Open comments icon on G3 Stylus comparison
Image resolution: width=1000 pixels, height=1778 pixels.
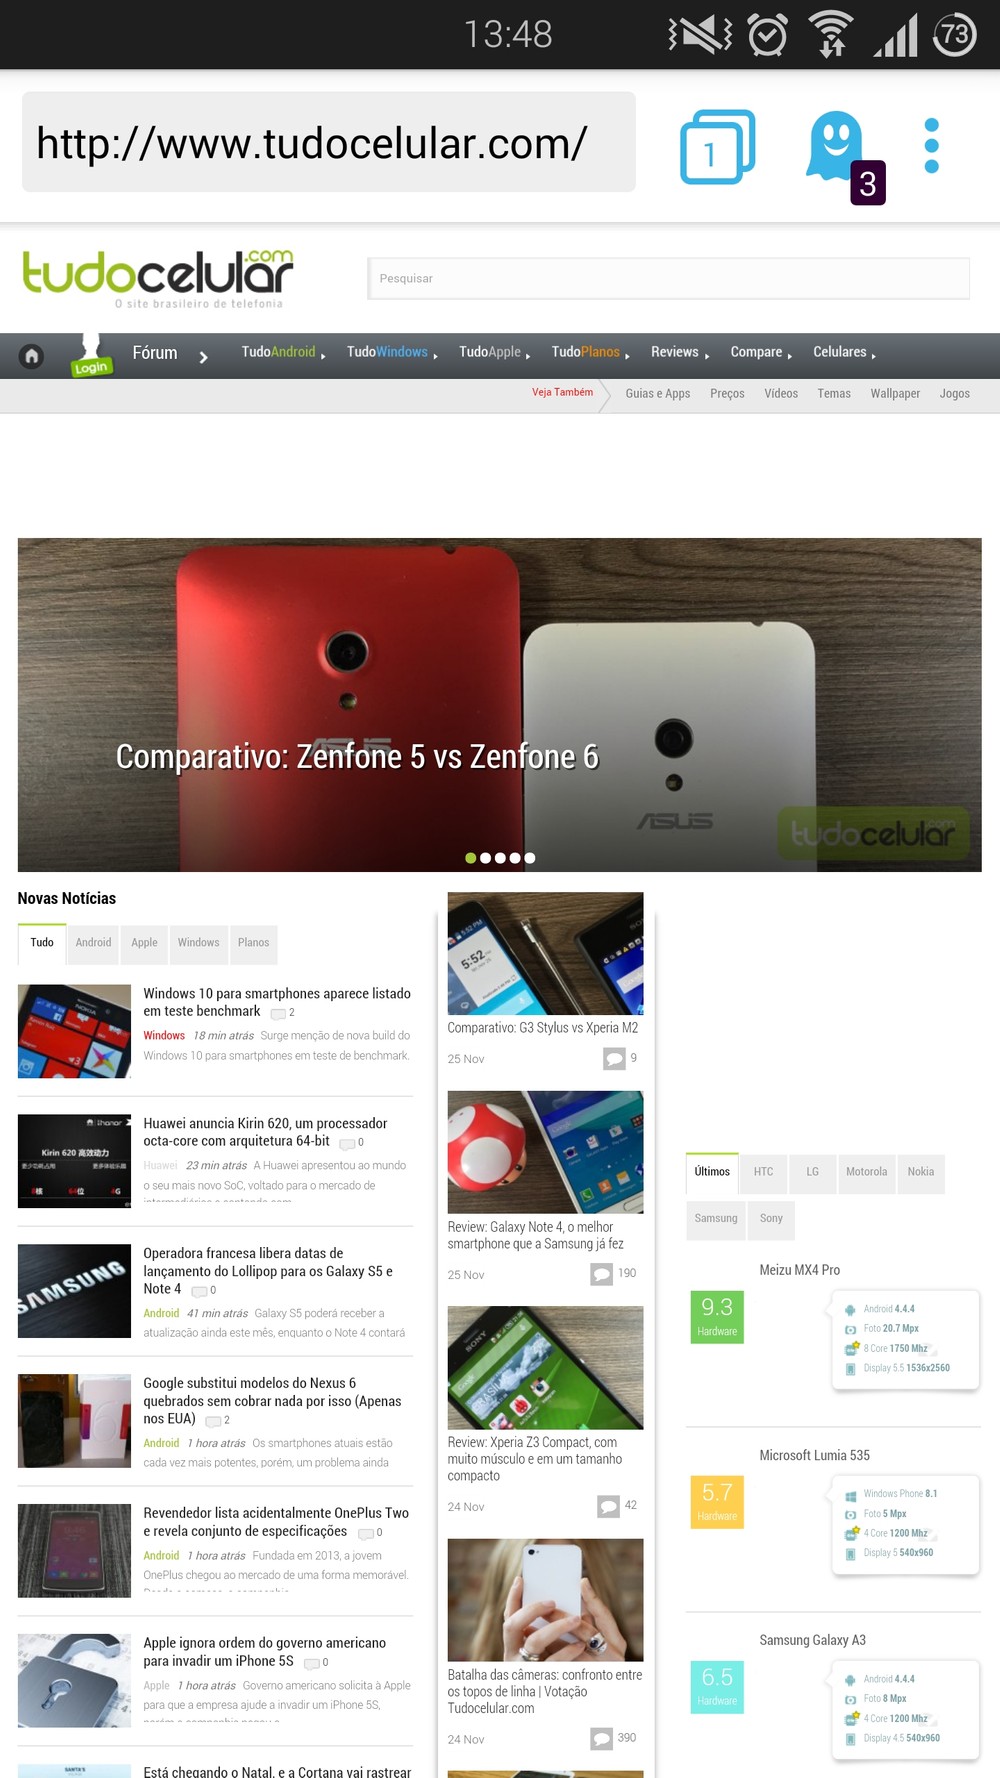coord(614,1058)
